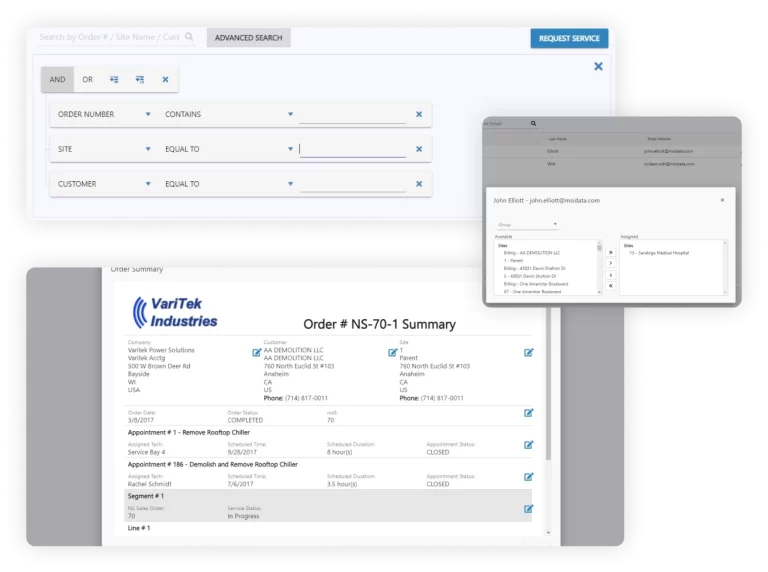Delete the SITE filter row
Viewport: 768px width, 572px height.
(x=419, y=149)
